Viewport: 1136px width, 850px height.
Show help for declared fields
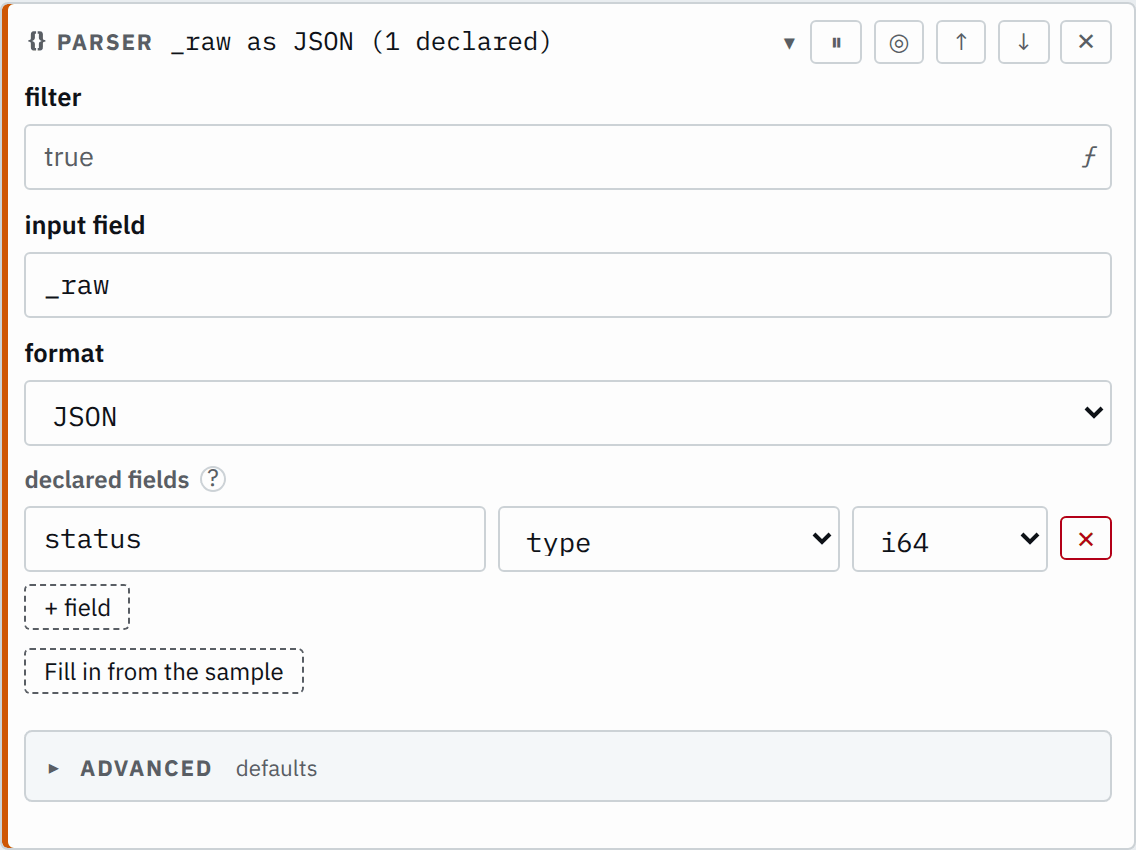click(213, 479)
